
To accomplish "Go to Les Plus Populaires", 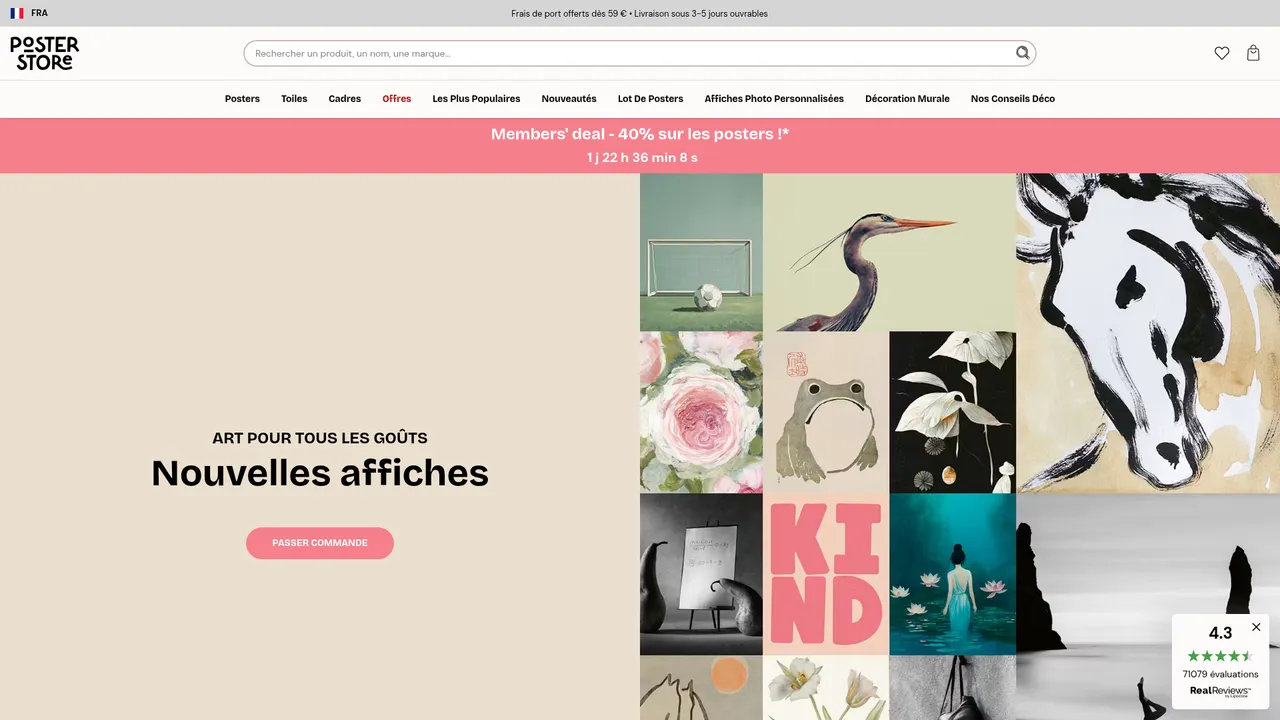I will tap(476, 99).
